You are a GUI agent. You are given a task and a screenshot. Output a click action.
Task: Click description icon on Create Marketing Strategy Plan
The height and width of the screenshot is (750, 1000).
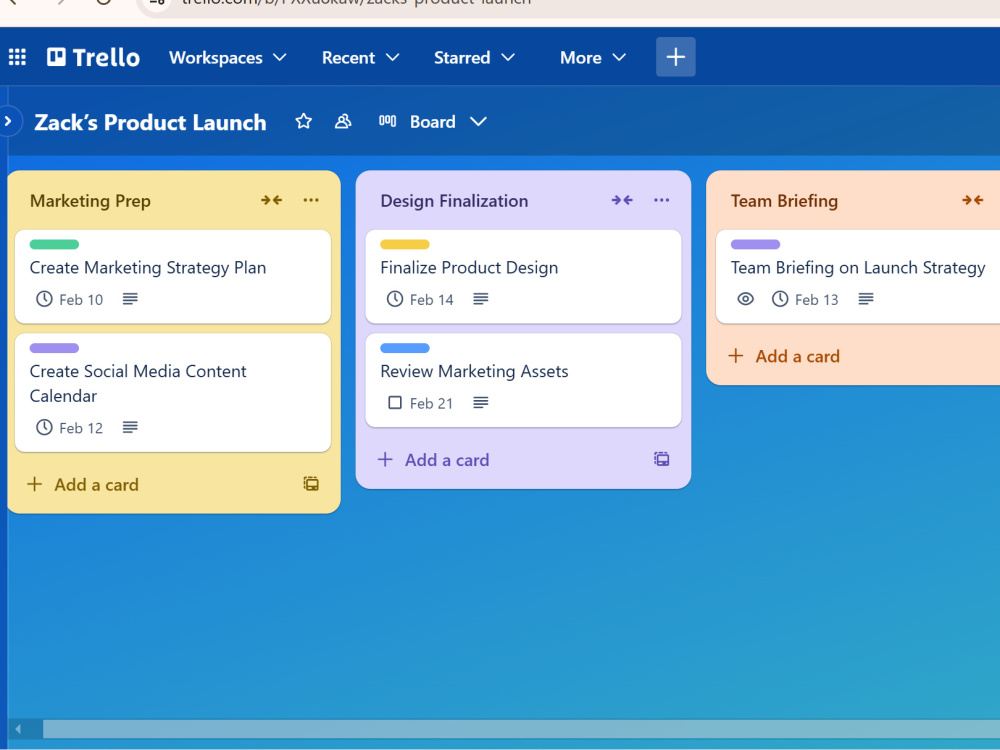click(130, 299)
